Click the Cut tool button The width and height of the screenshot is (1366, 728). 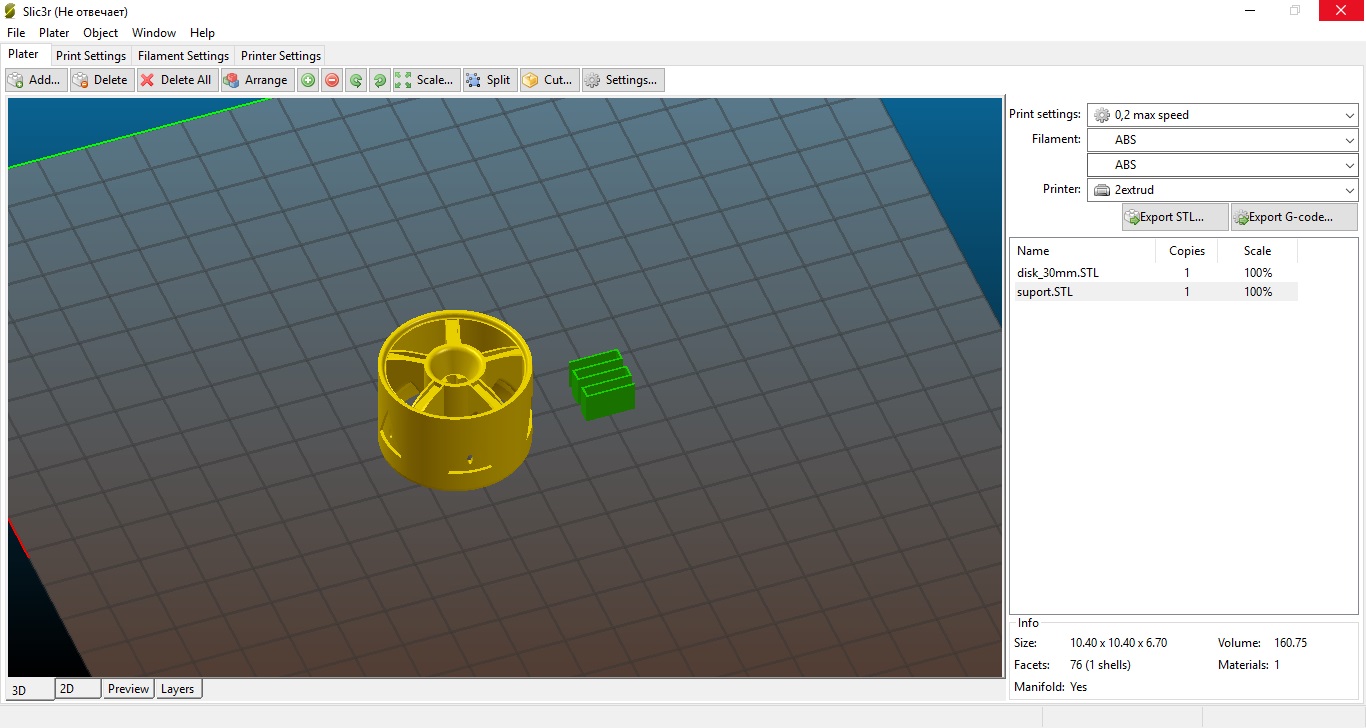point(549,80)
